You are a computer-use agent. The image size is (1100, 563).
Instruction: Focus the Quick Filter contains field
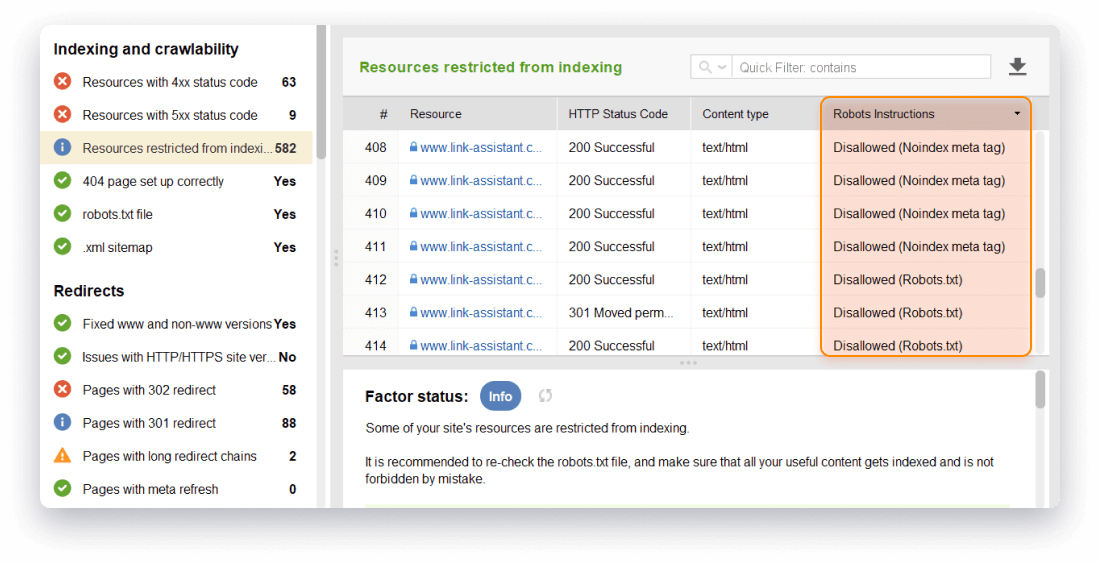click(861, 67)
